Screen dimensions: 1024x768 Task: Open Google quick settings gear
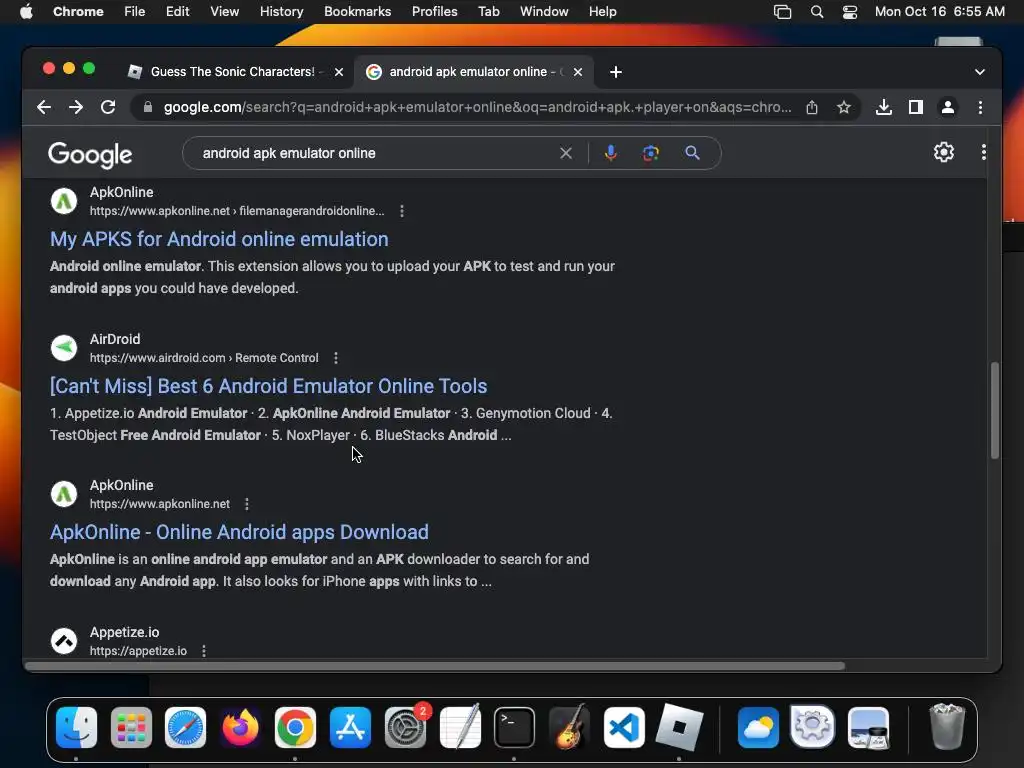944,152
